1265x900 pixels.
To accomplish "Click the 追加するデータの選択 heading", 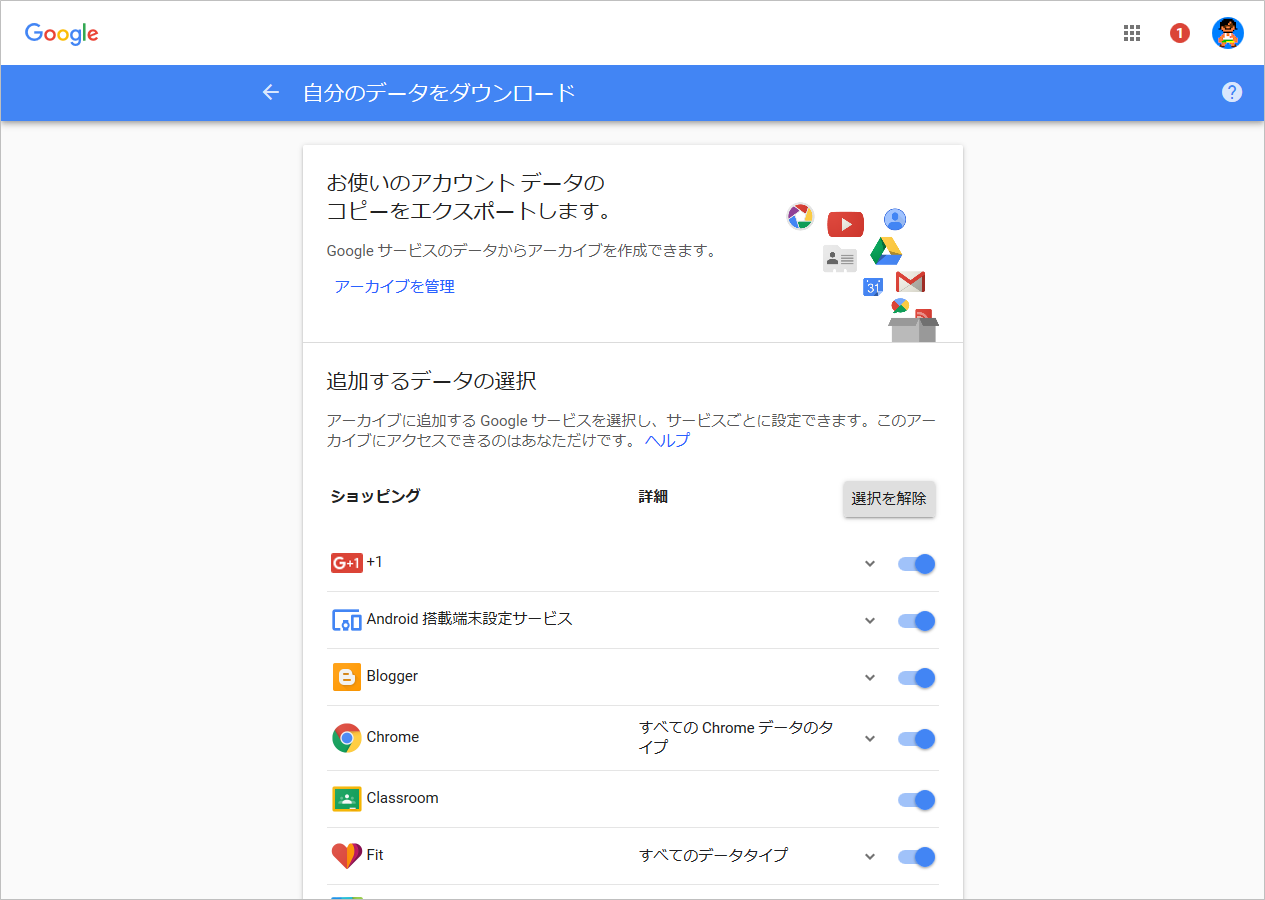I will 431,381.
